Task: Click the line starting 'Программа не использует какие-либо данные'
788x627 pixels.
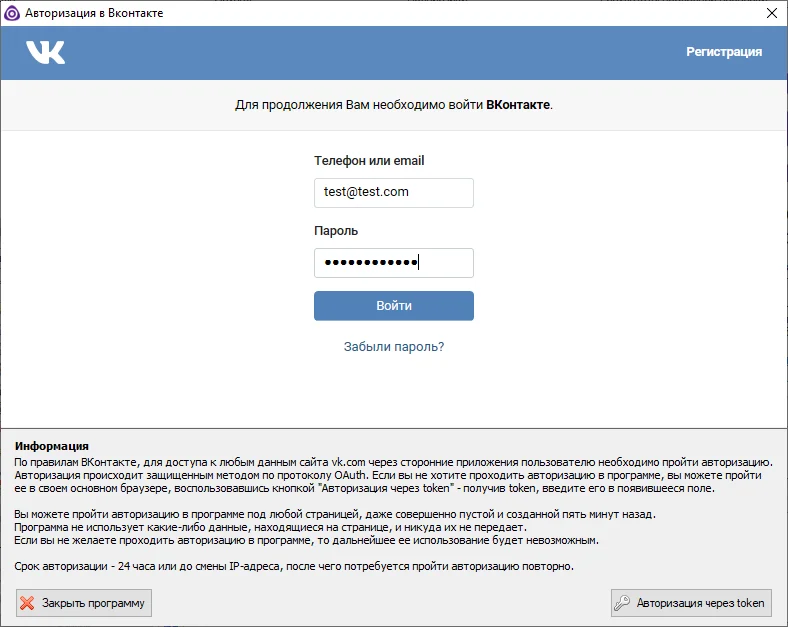Action: (270, 528)
